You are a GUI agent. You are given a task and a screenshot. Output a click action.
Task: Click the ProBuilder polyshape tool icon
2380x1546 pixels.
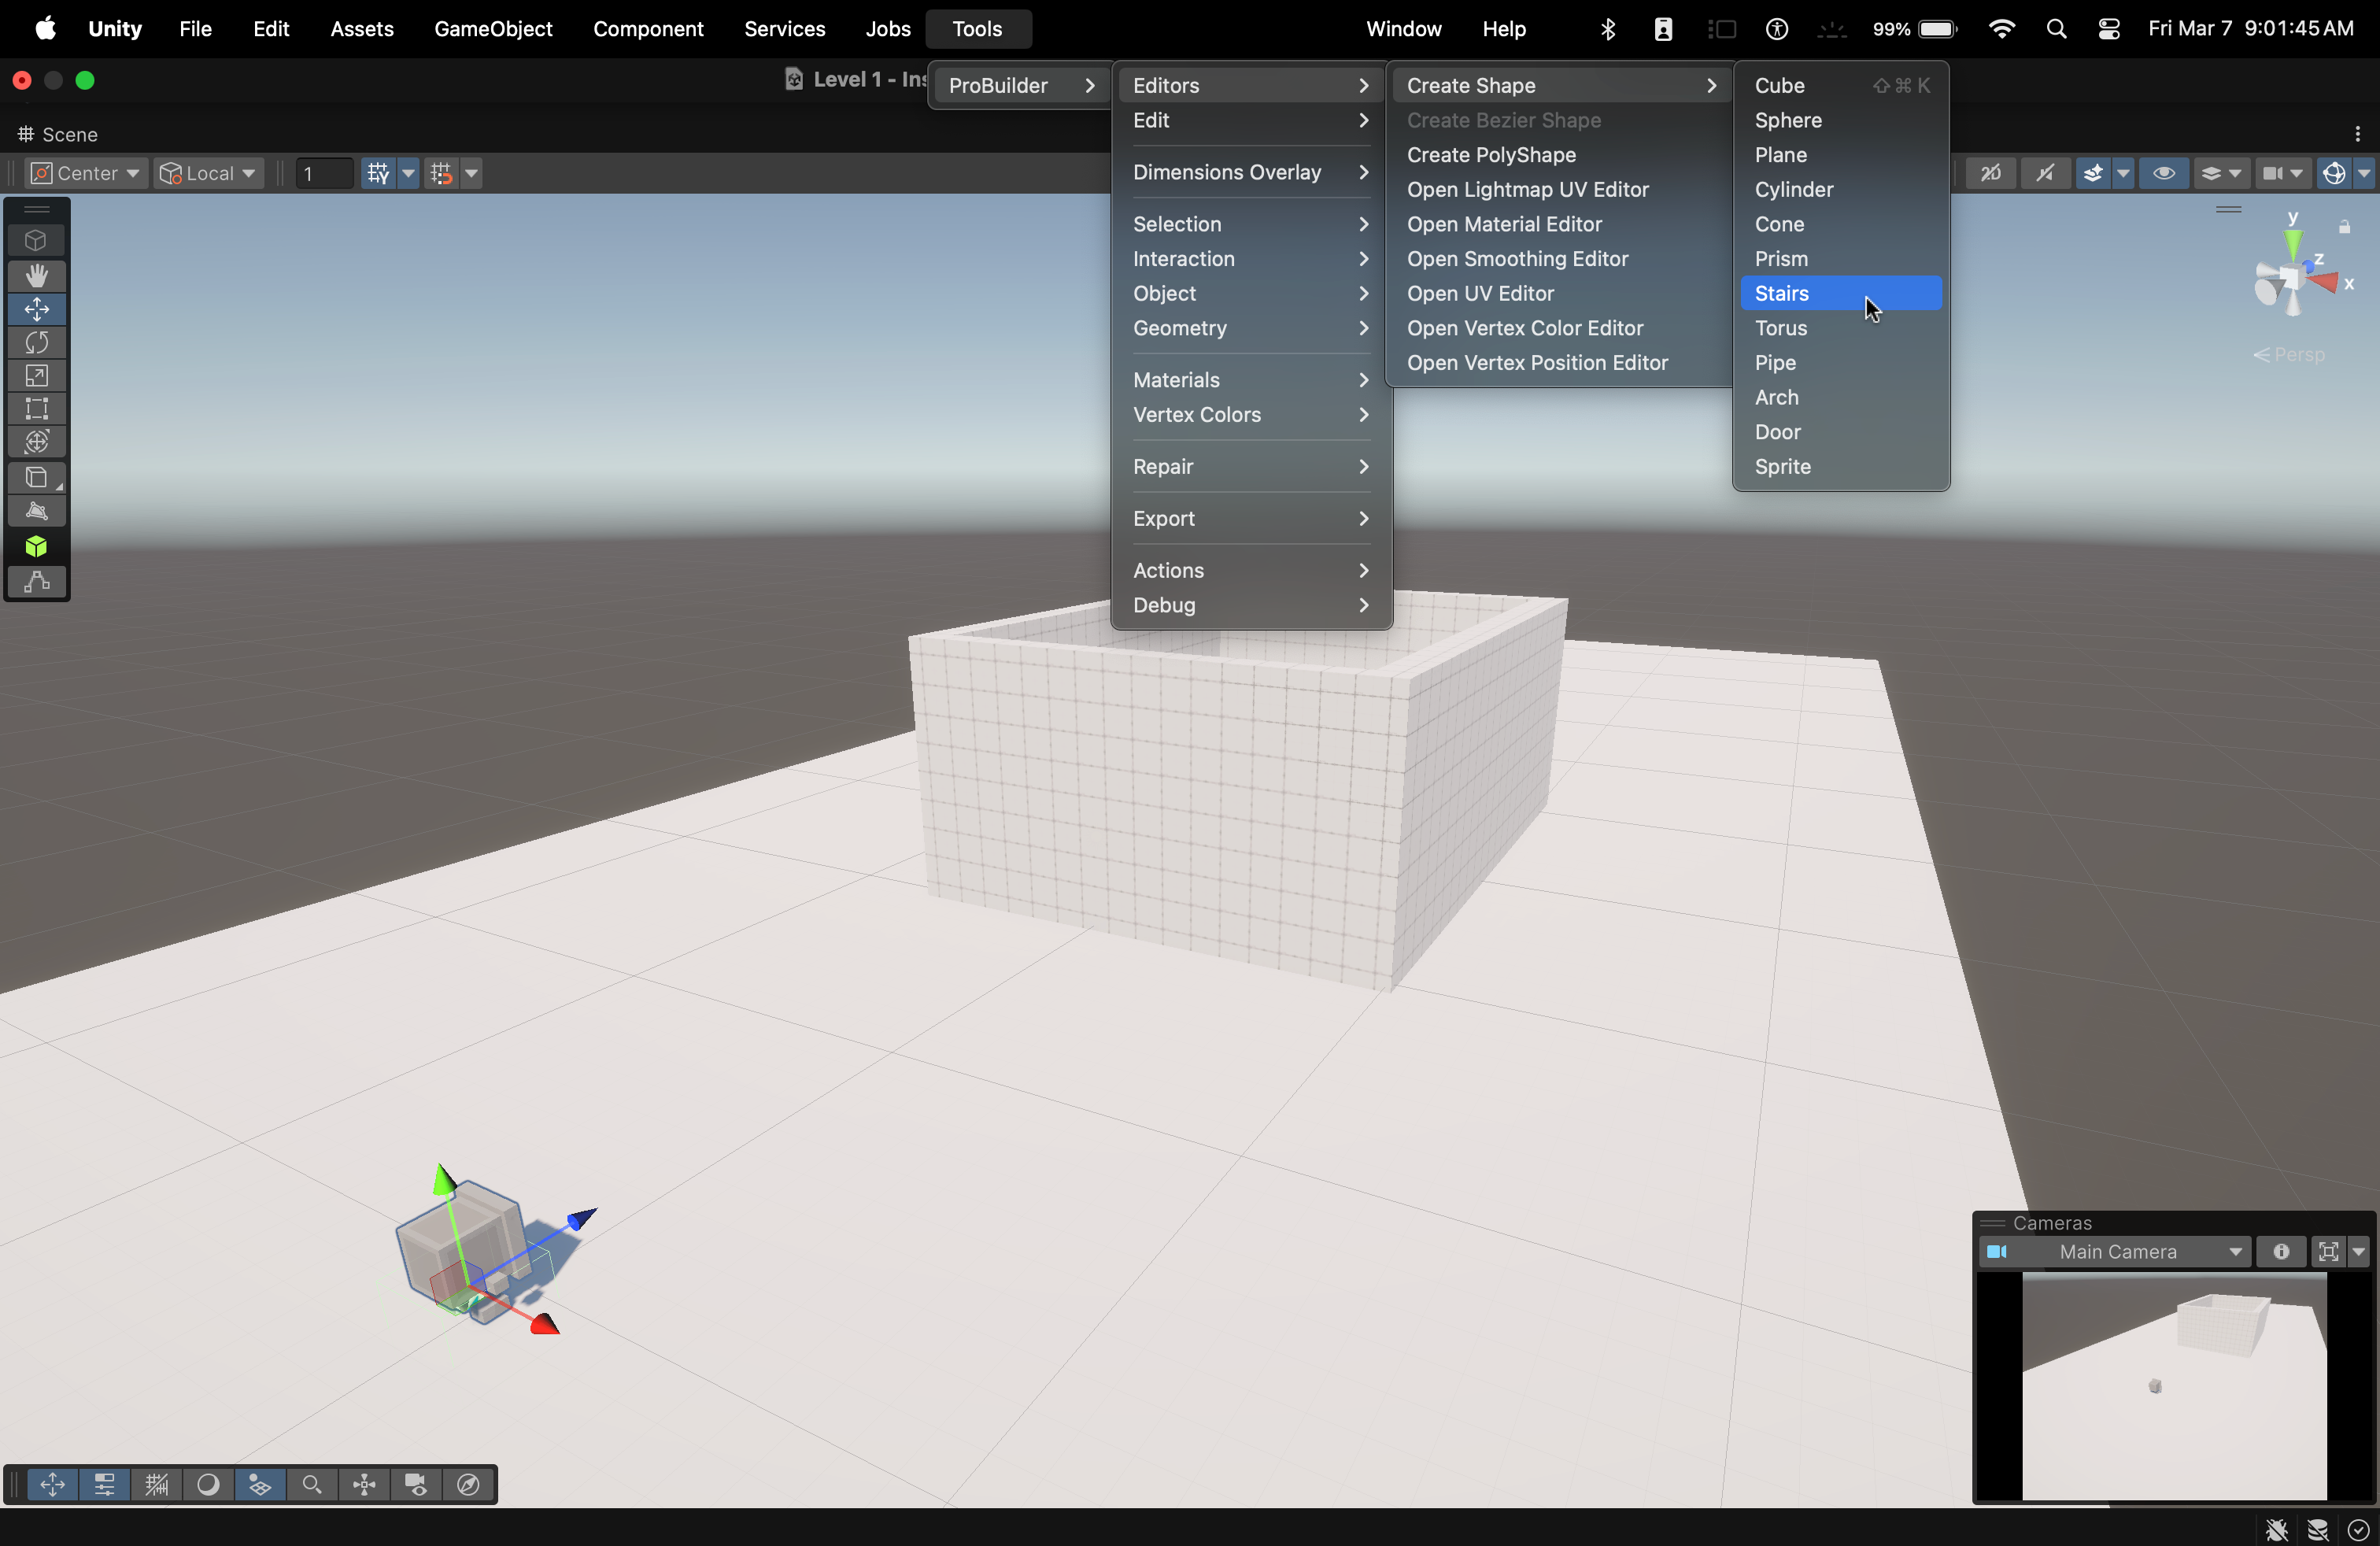[37, 512]
